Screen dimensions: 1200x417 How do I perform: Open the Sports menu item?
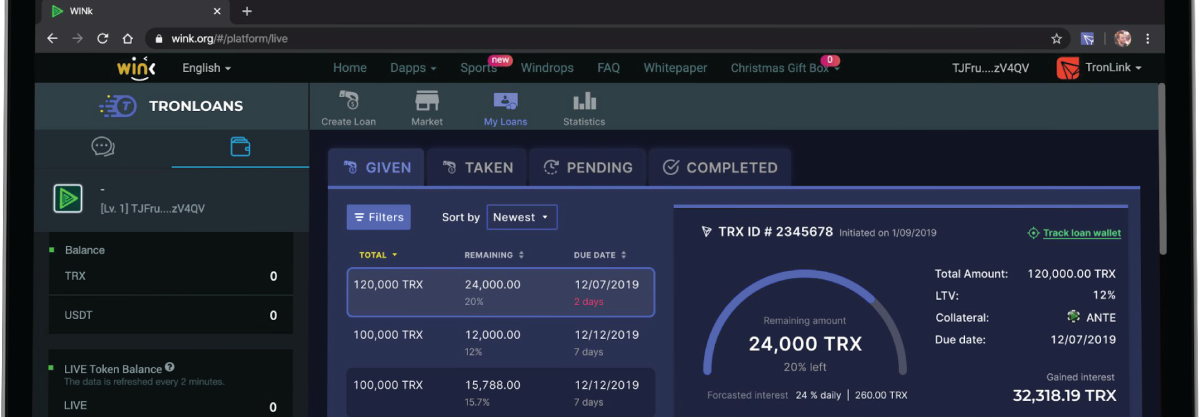(478, 68)
